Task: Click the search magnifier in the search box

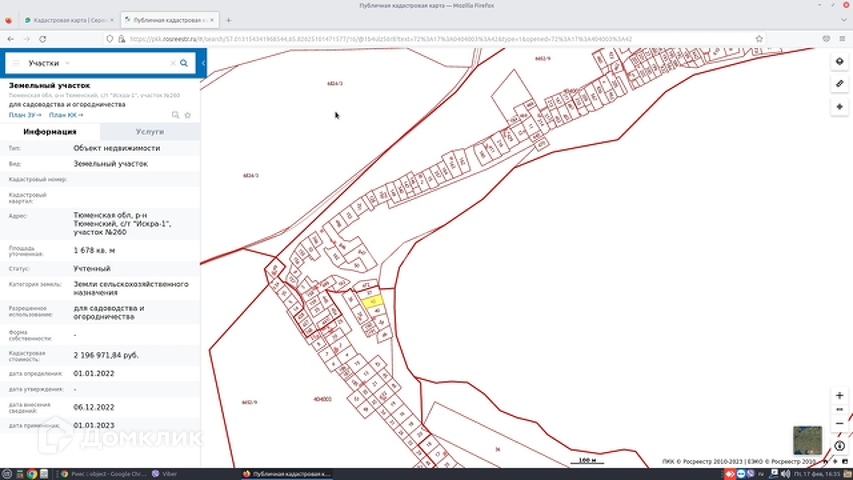Action: [x=184, y=63]
